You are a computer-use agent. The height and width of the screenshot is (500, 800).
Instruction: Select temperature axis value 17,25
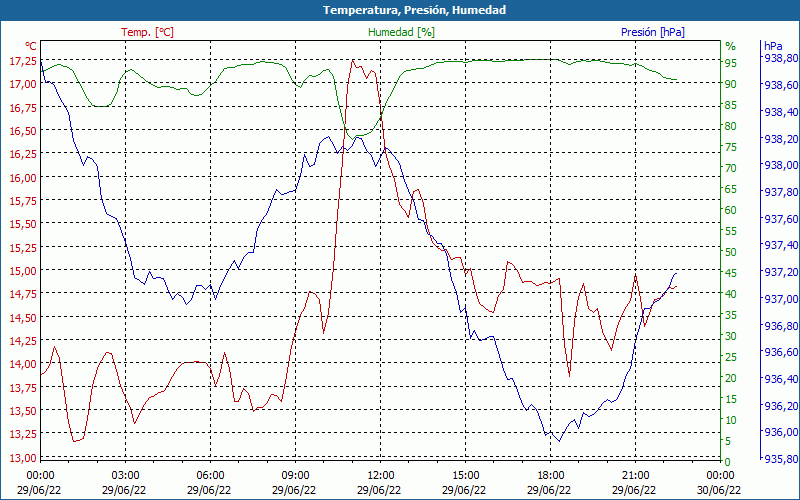pyautogui.click(x=23, y=61)
